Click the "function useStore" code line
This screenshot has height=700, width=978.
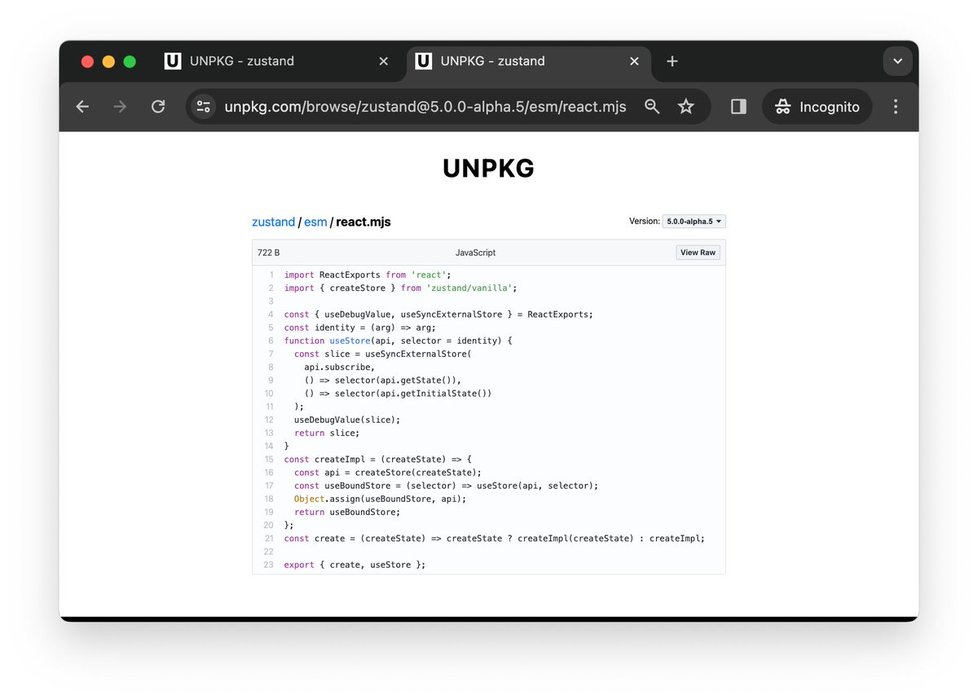tap(398, 341)
